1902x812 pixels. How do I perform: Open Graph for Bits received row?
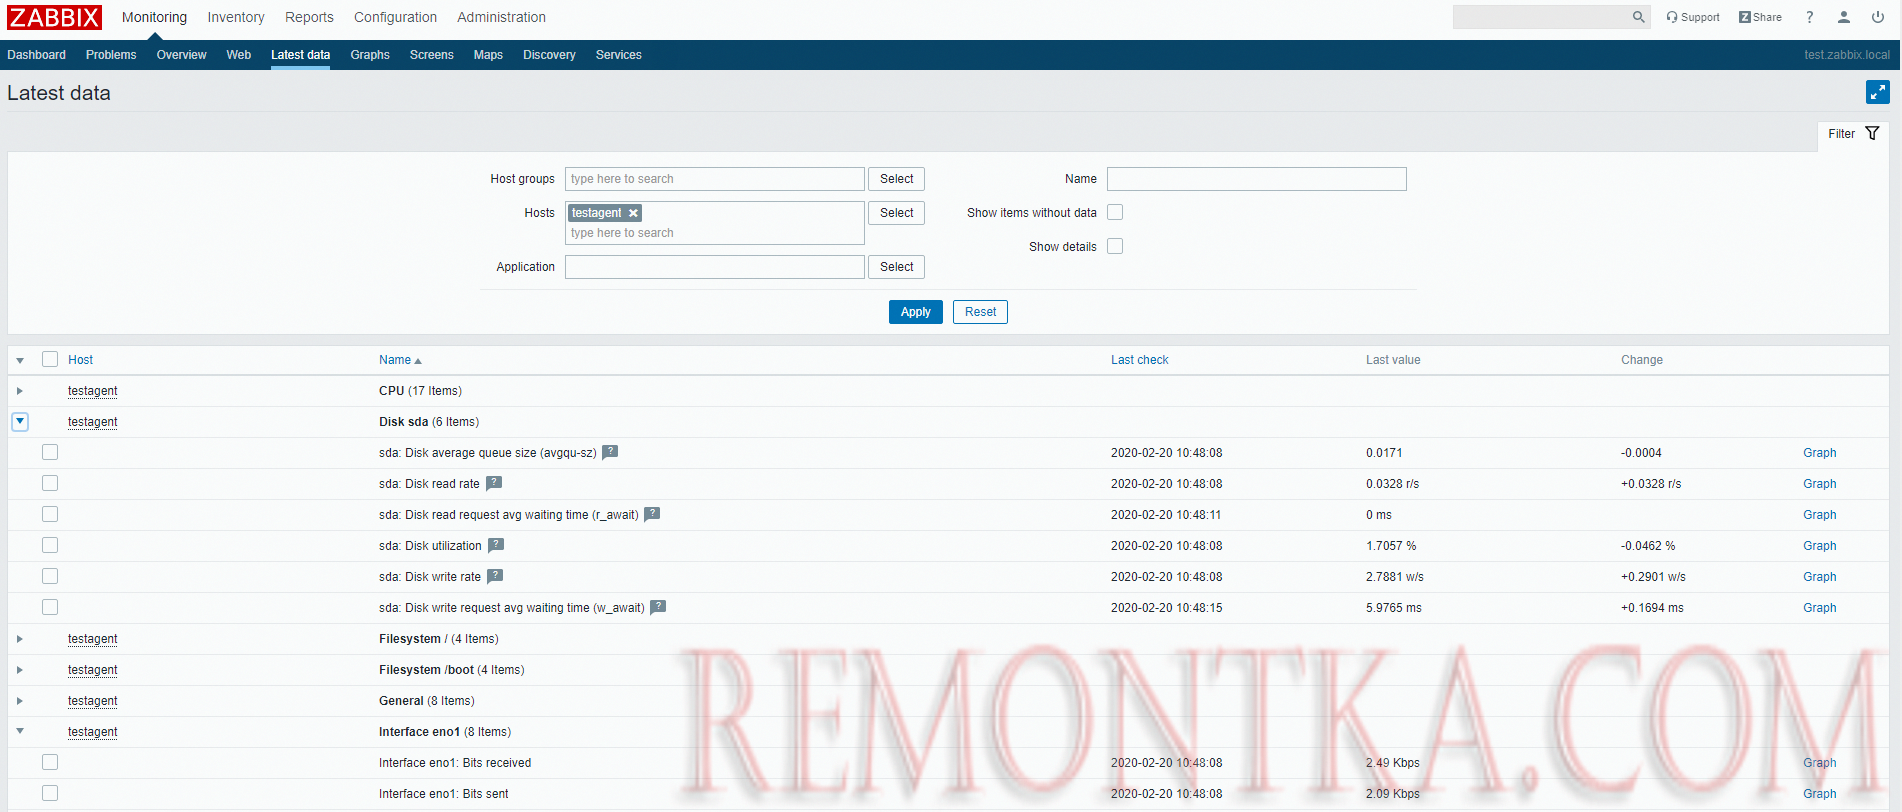tap(1819, 763)
